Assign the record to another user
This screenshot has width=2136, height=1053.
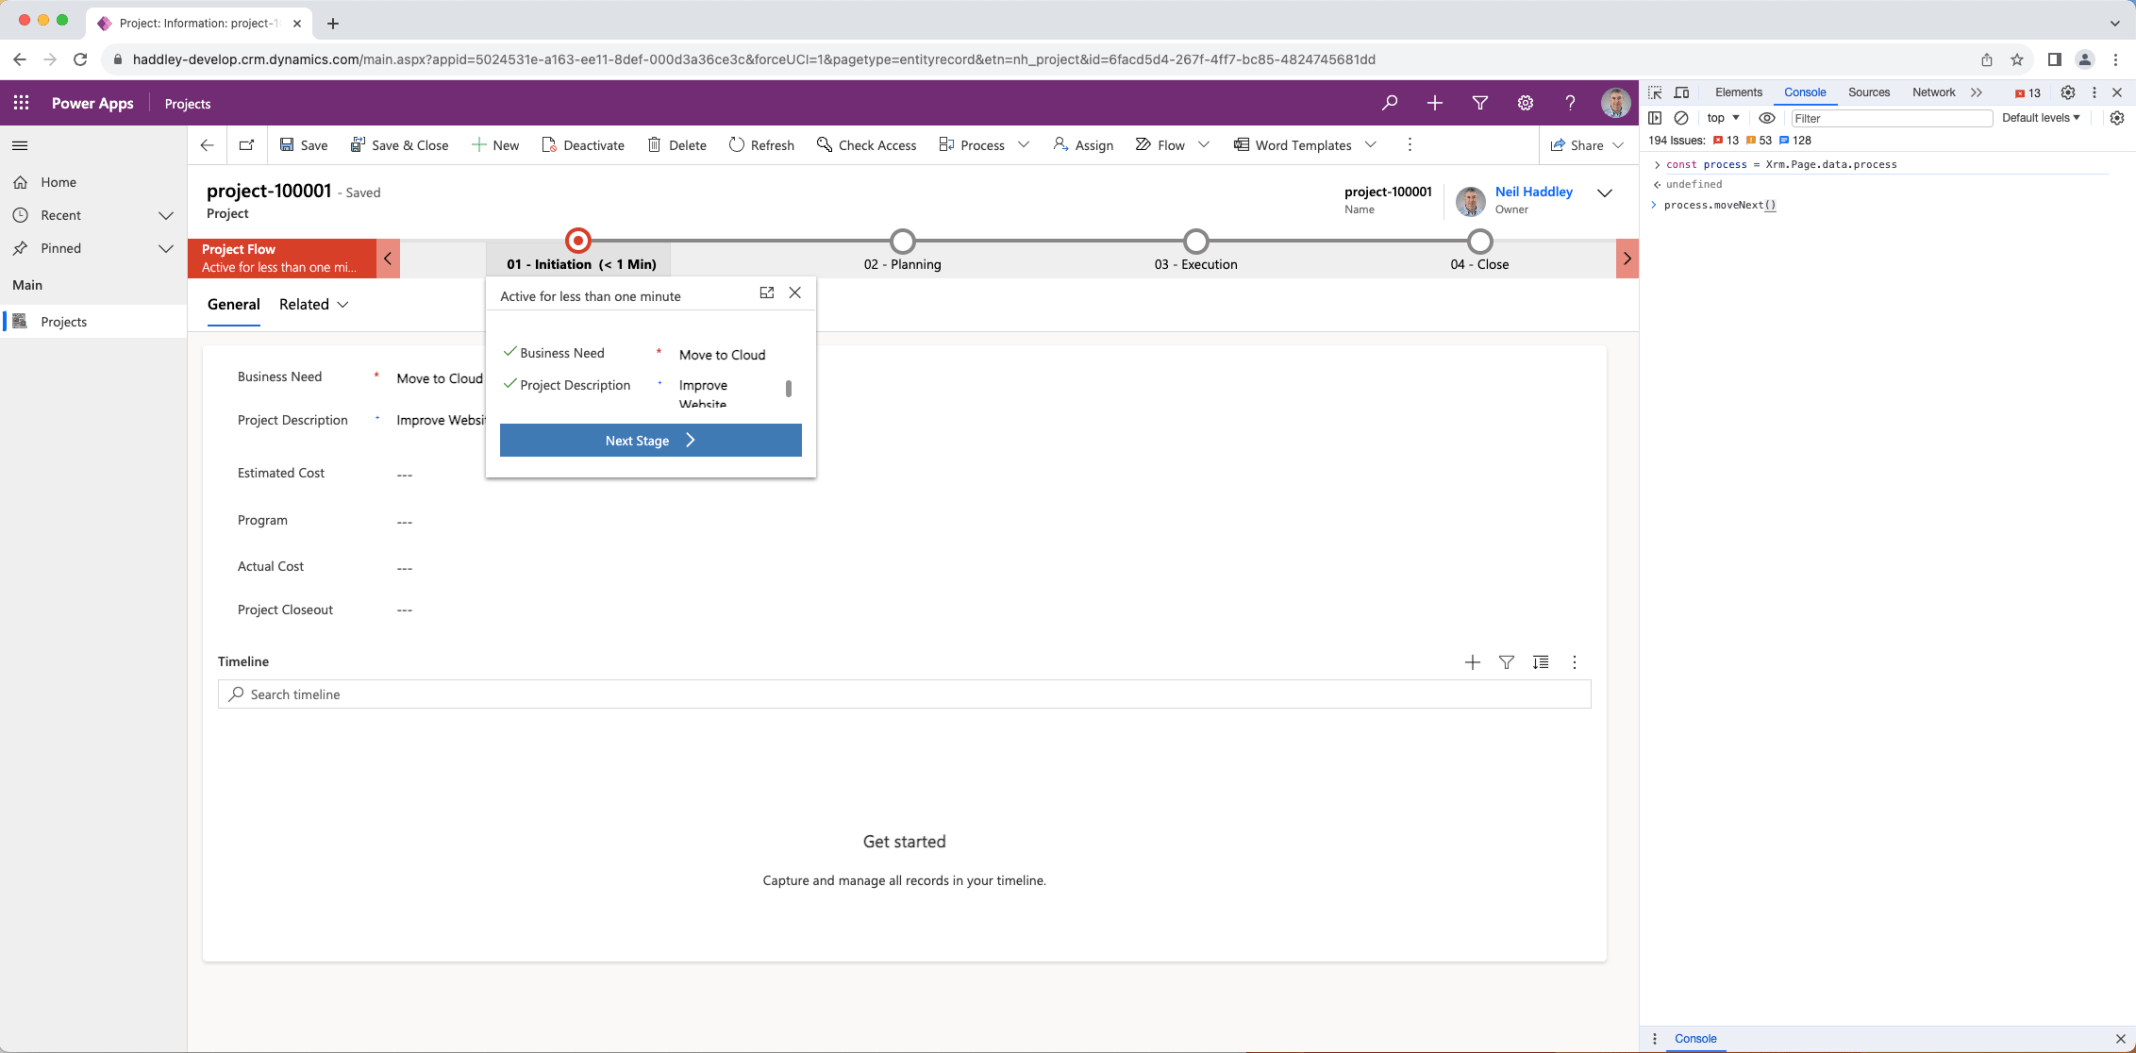point(1083,145)
